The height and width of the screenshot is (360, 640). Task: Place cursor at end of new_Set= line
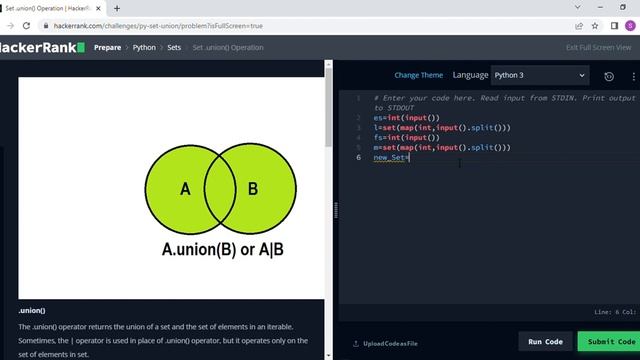(x=409, y=158)
